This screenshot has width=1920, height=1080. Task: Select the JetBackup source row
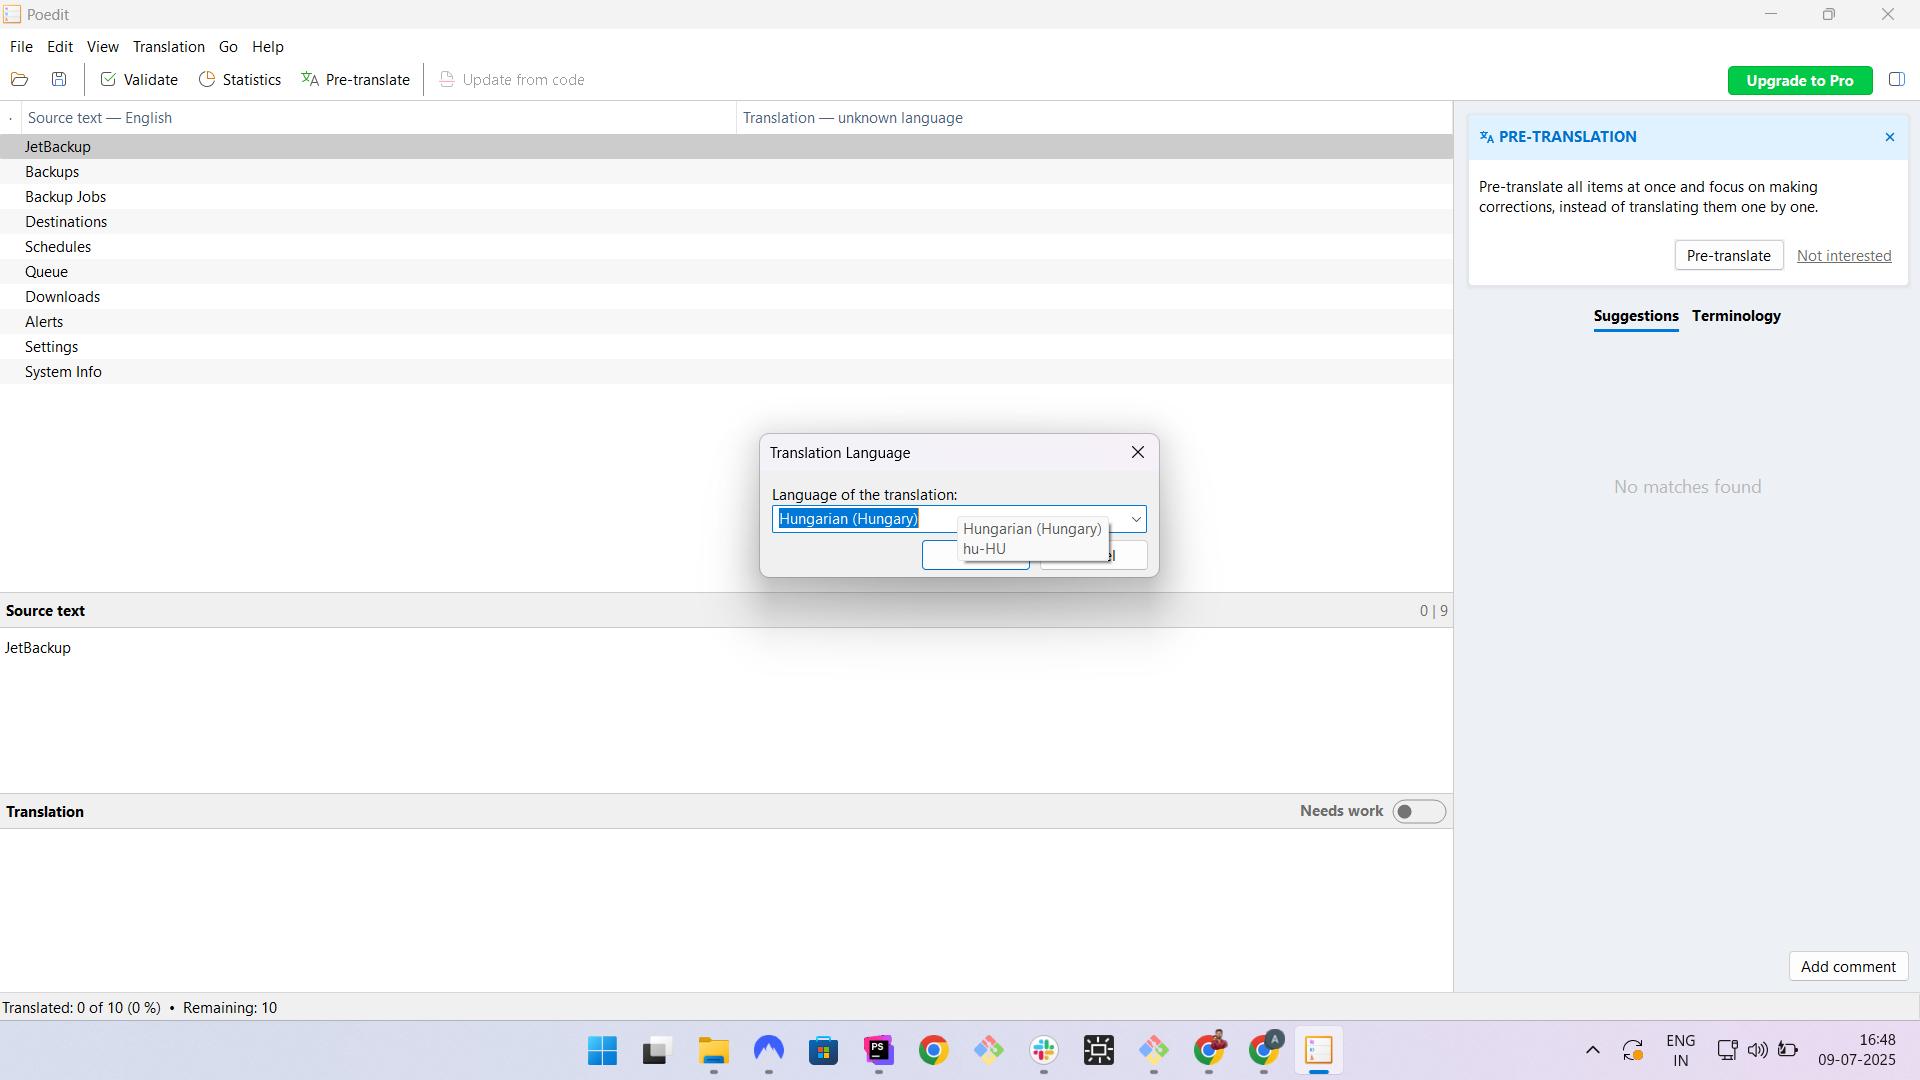726,147
